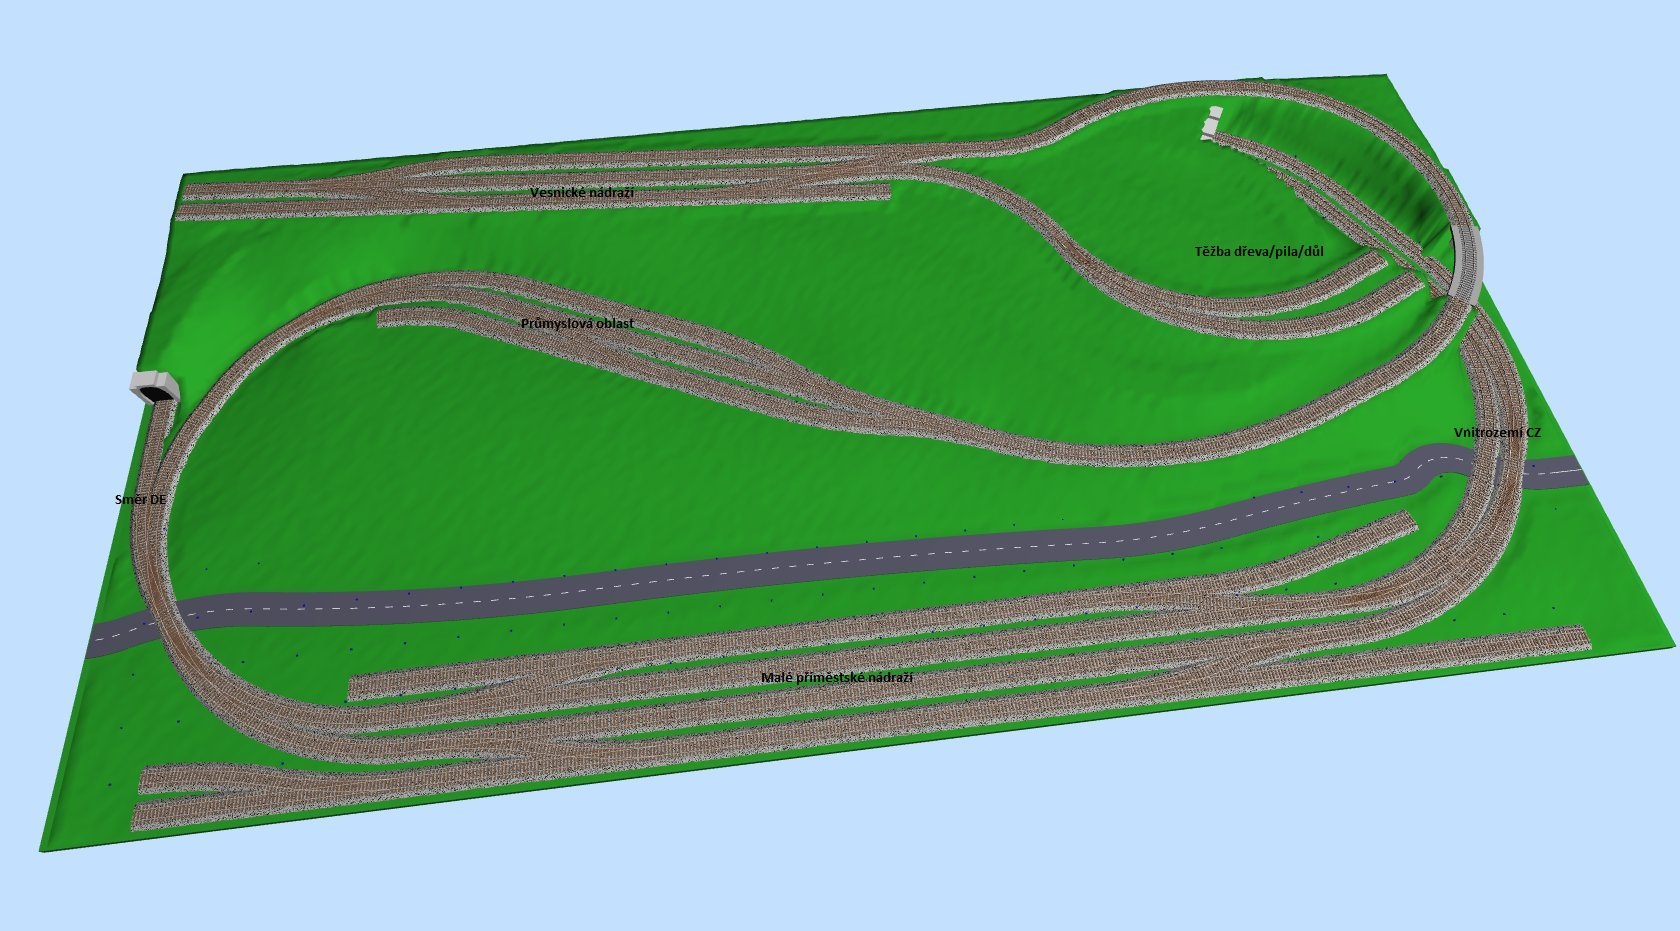This screenshot has height=931, width=1680.
Task: Click the 'Těžba dřeva/pila/důl' label
Action: (x=1258, y=251)
